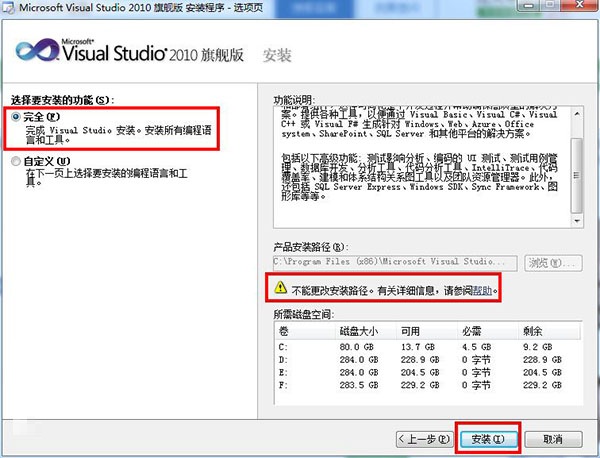Click the 功能说明 label
The image size is (600, 458).
tap(294, 100)
